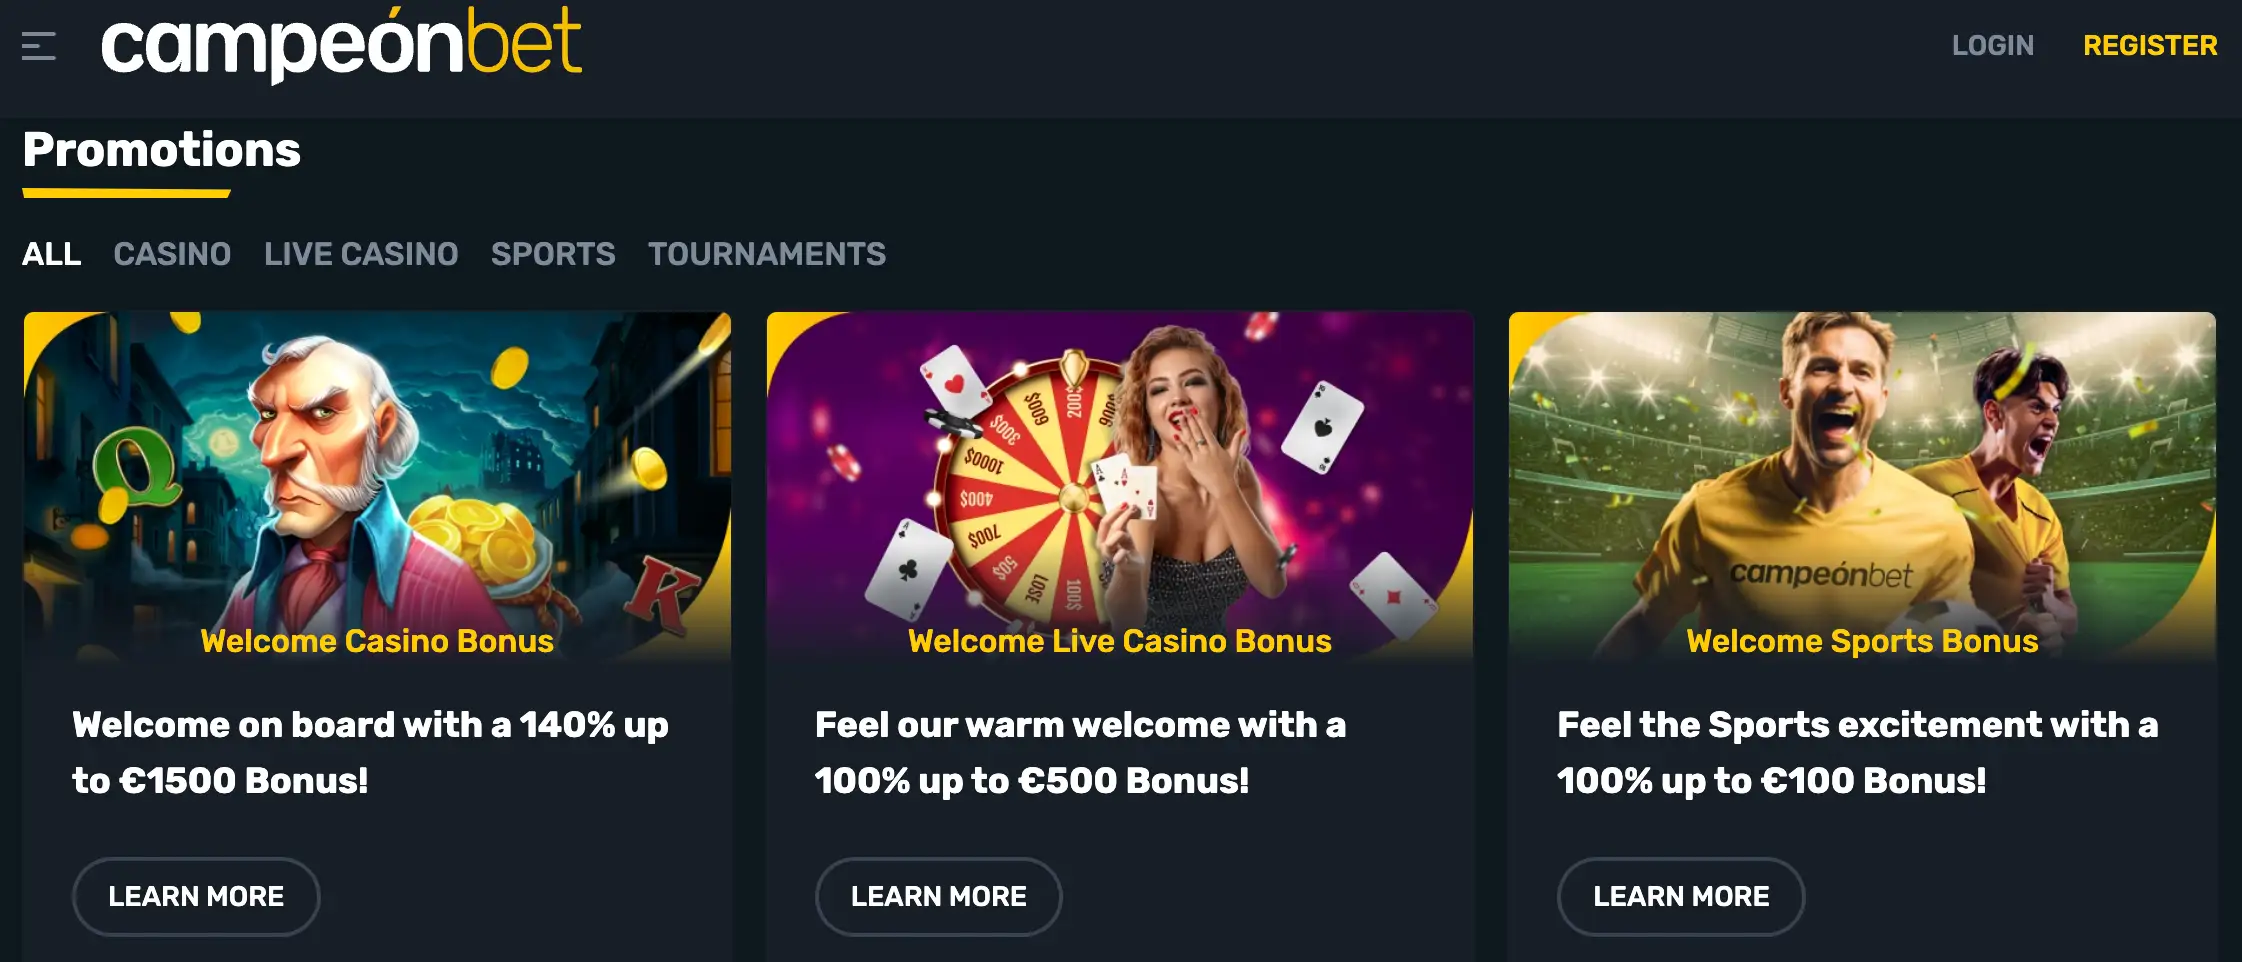This screenshot has width=2242, height=962.
Task: Click the REGISTER link
Action: coord(2150,46)
